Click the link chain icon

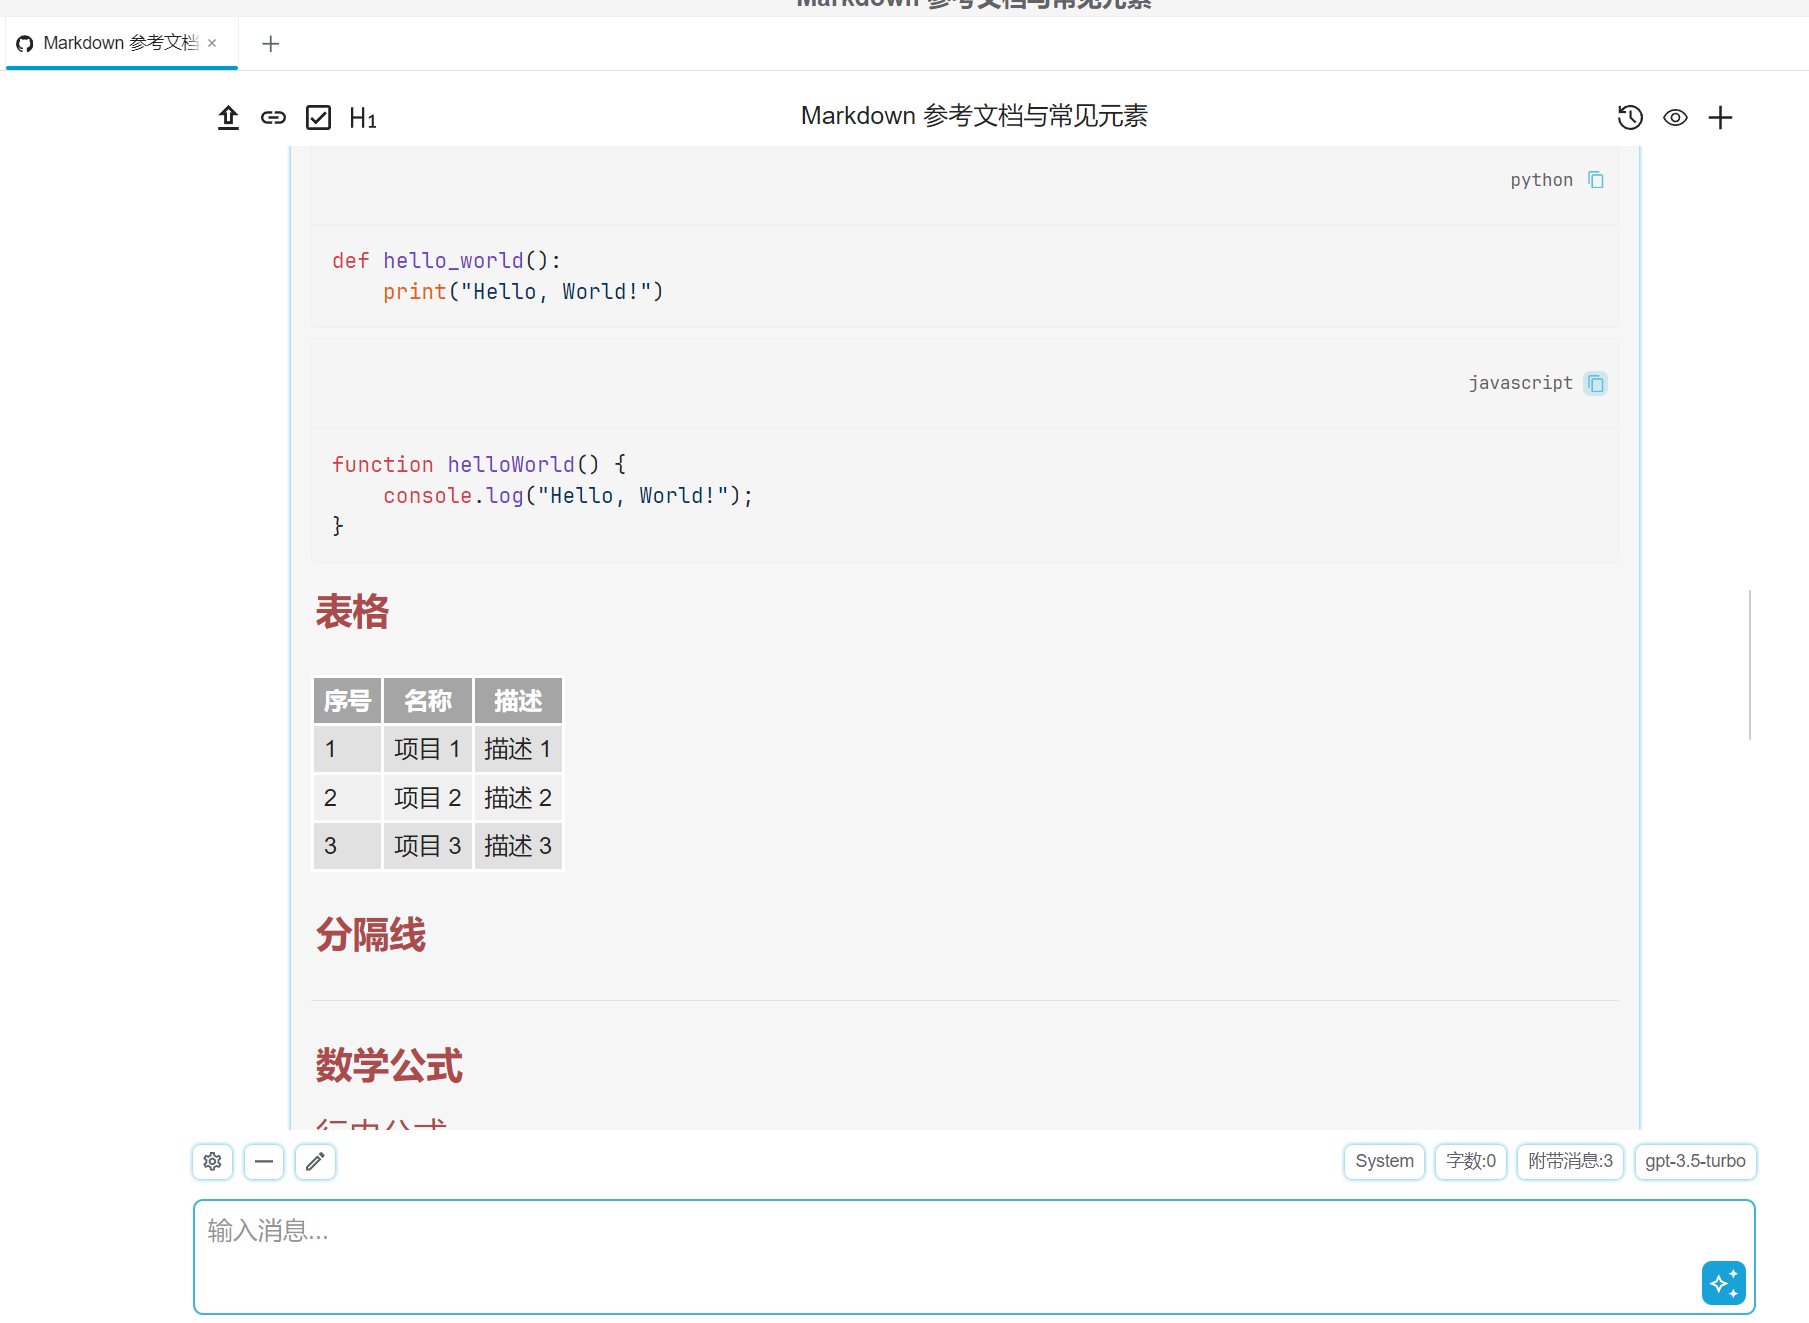273,118
